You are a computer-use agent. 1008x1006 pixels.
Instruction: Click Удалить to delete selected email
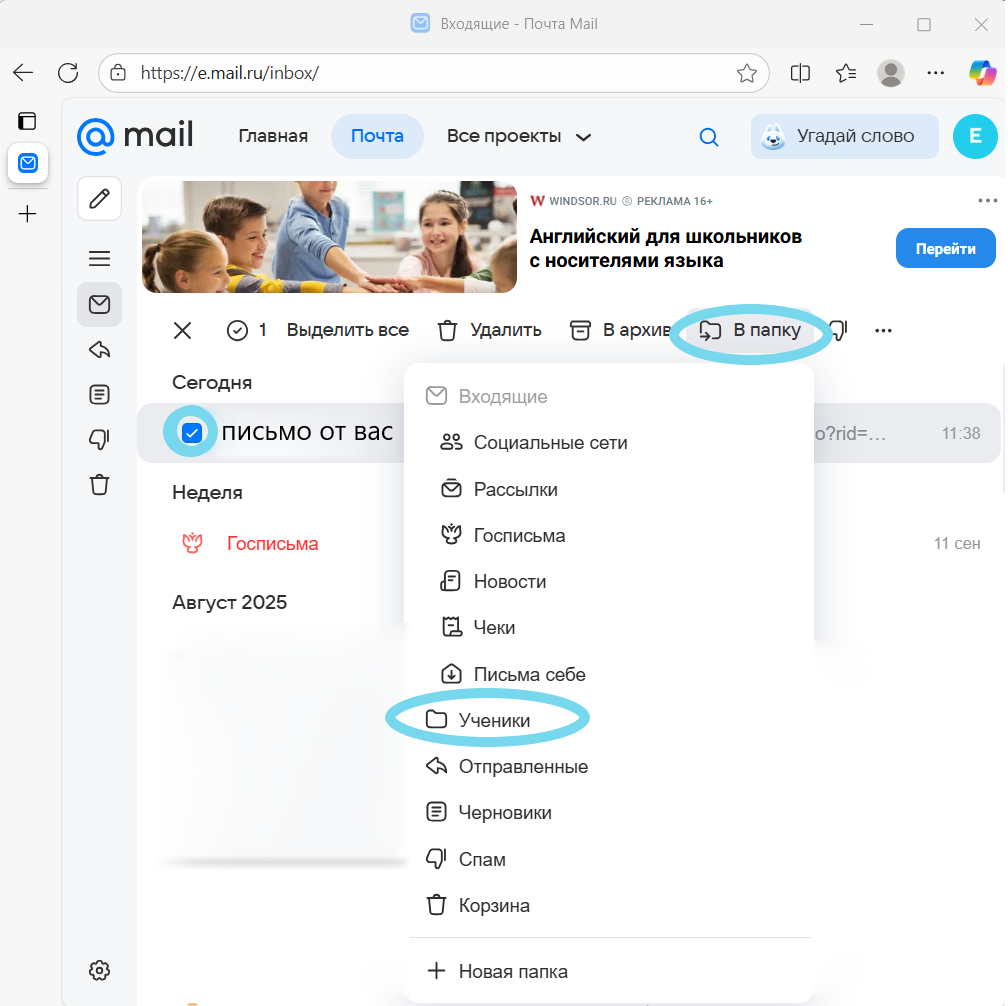click(x=491, y=330)
